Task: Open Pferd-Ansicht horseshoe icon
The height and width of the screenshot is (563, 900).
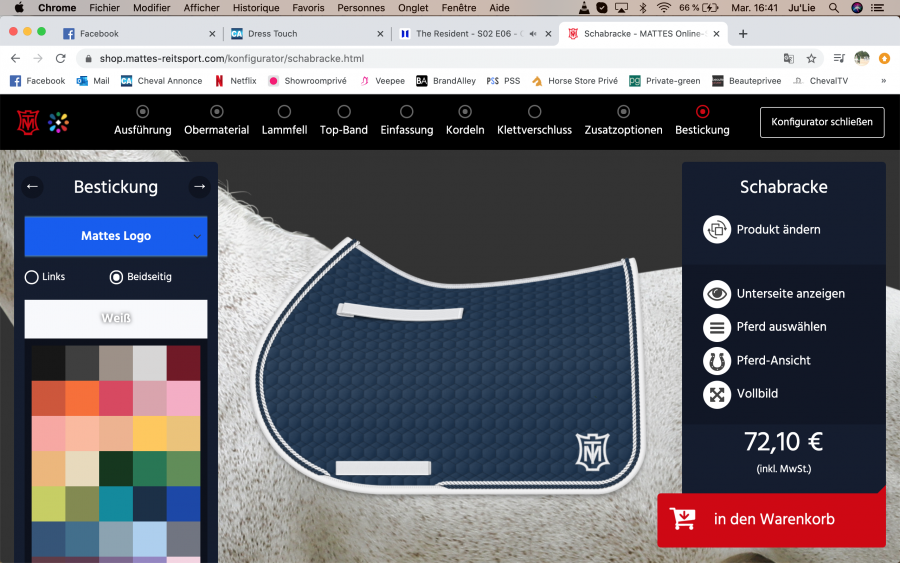Action: [x=717, y=360]
